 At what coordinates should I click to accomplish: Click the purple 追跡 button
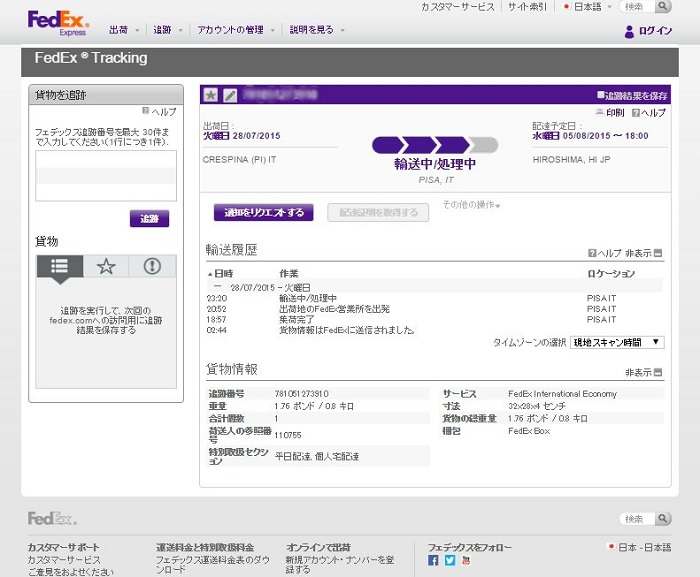point(149,218)
